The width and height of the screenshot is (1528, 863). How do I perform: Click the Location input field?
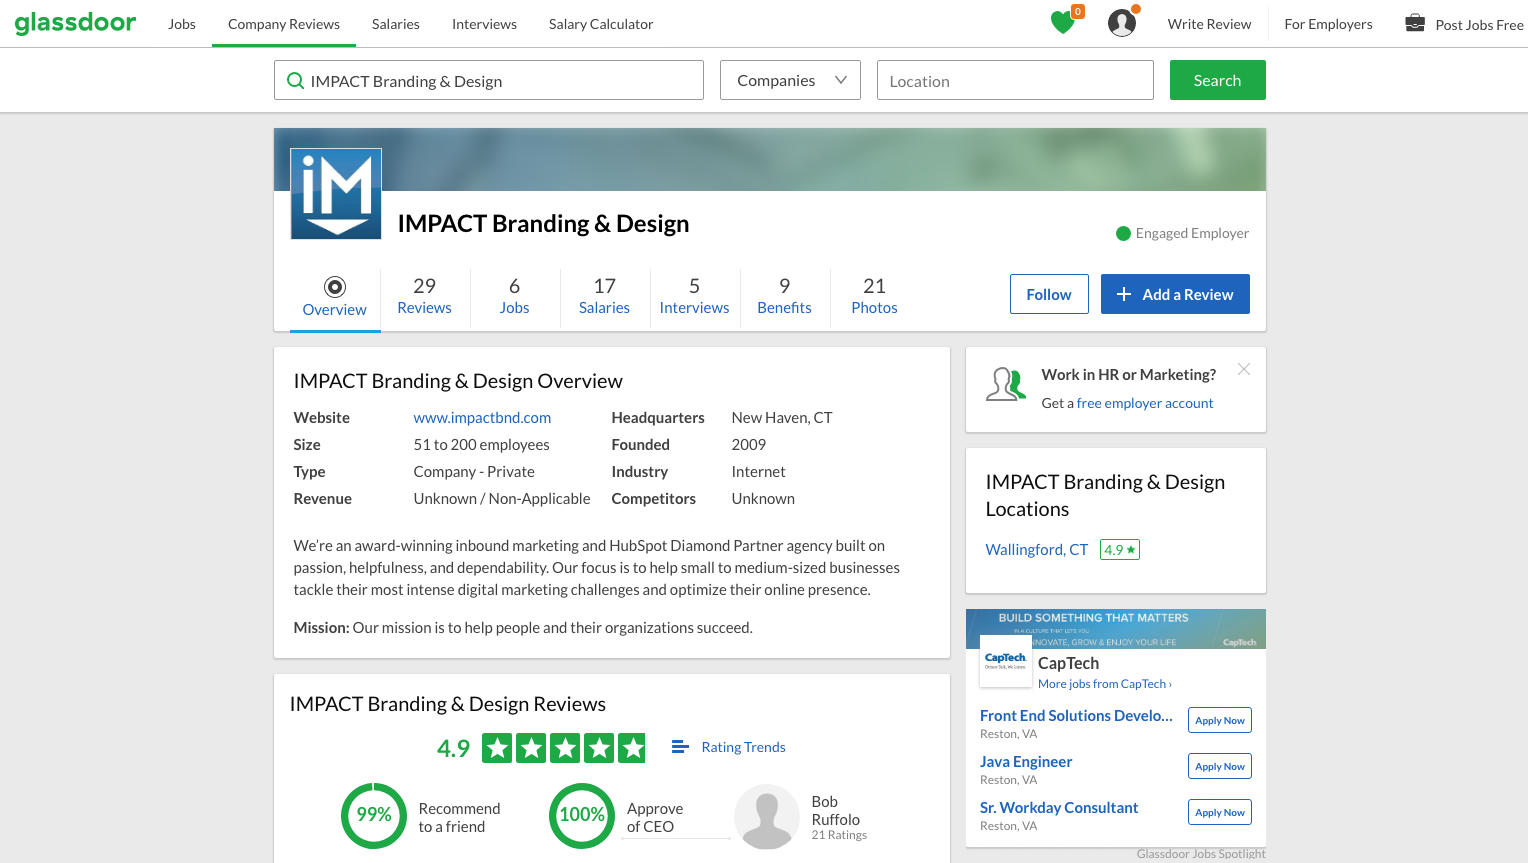1015,80
